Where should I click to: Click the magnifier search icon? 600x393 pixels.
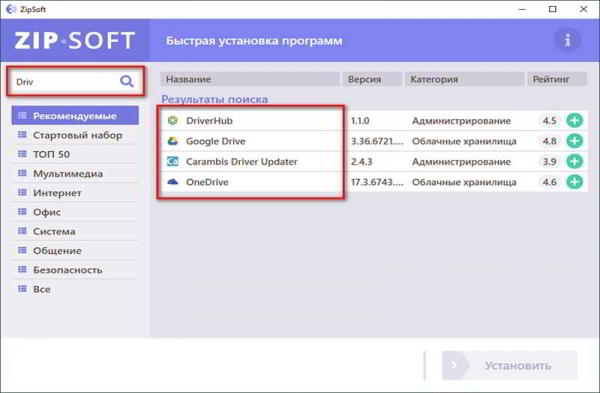click(127, 81)
